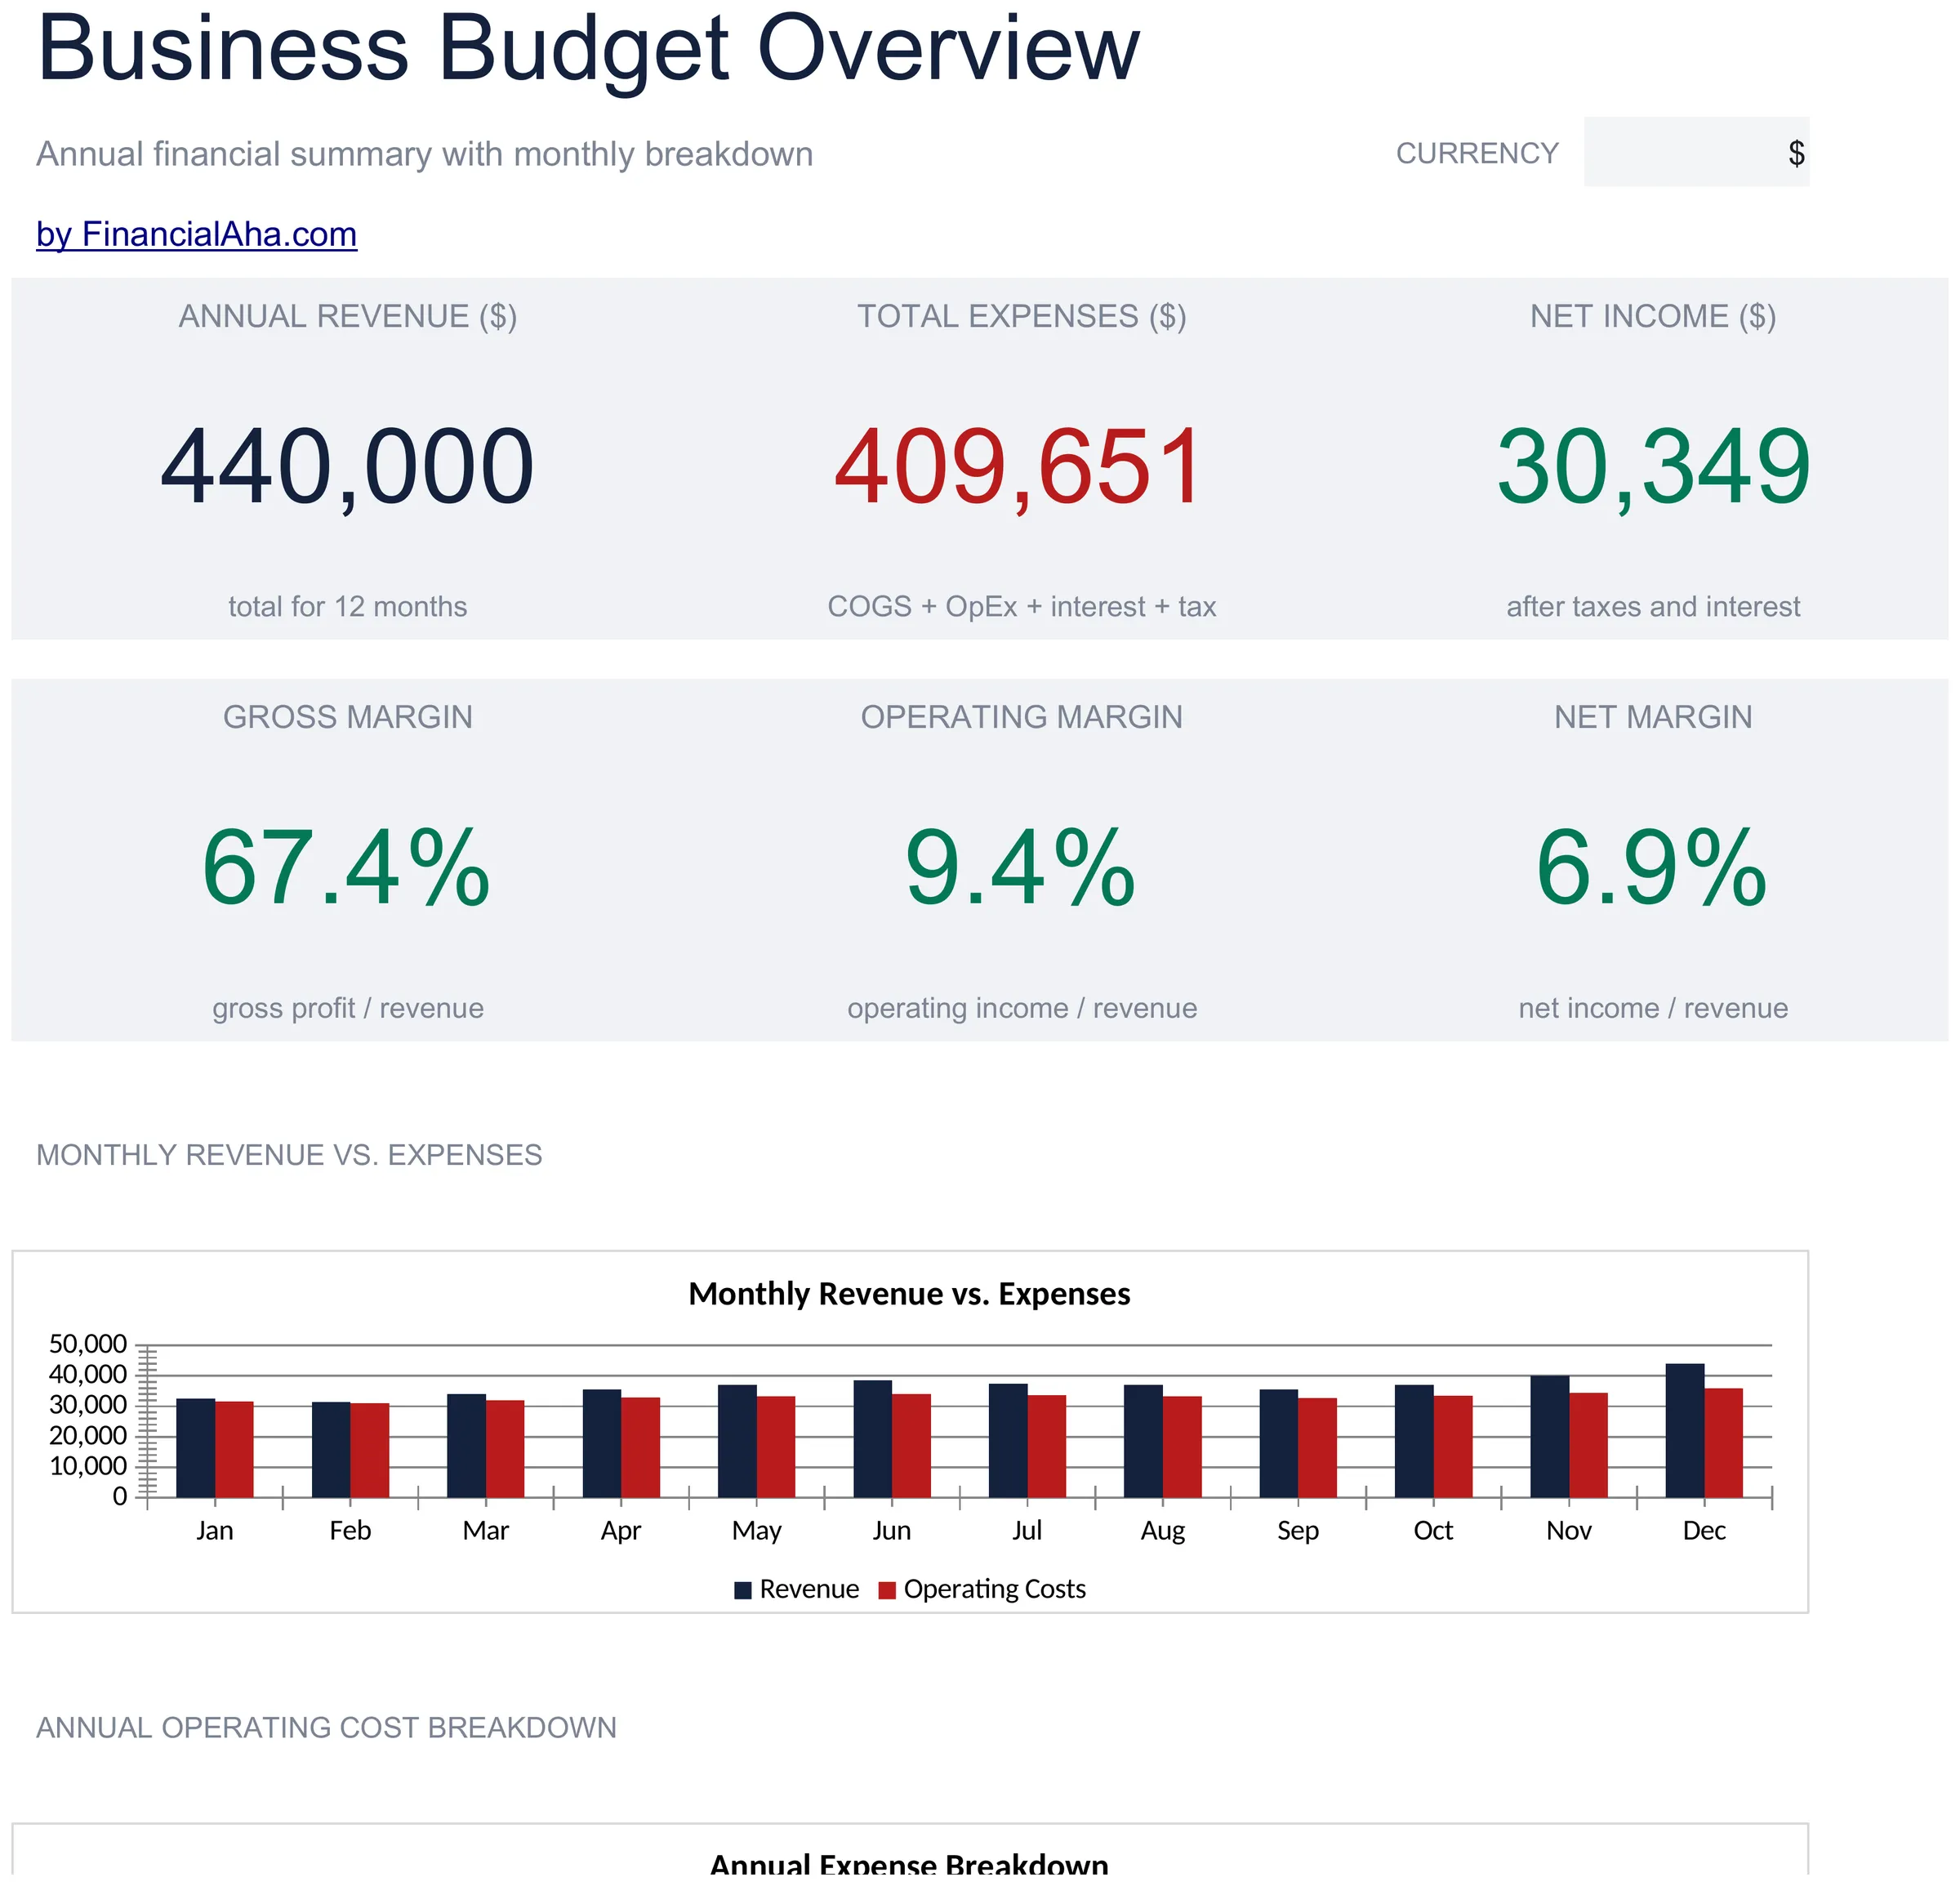Click the ANNUAL OPERATING COST BREAKDOWN heading

pos(326,1728)
